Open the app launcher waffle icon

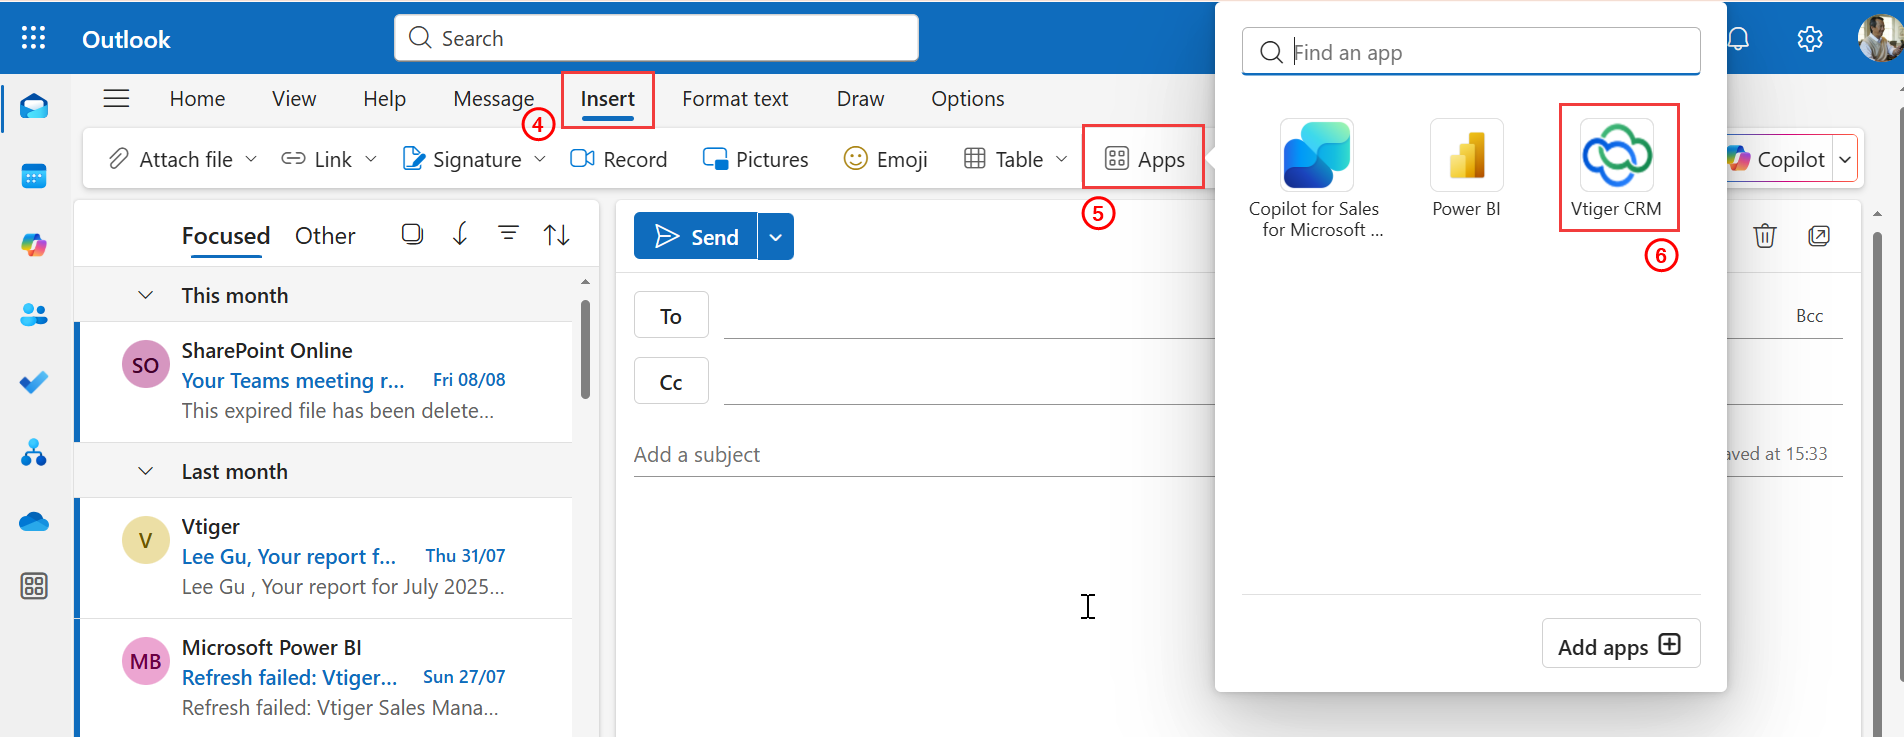click(33, 39)
